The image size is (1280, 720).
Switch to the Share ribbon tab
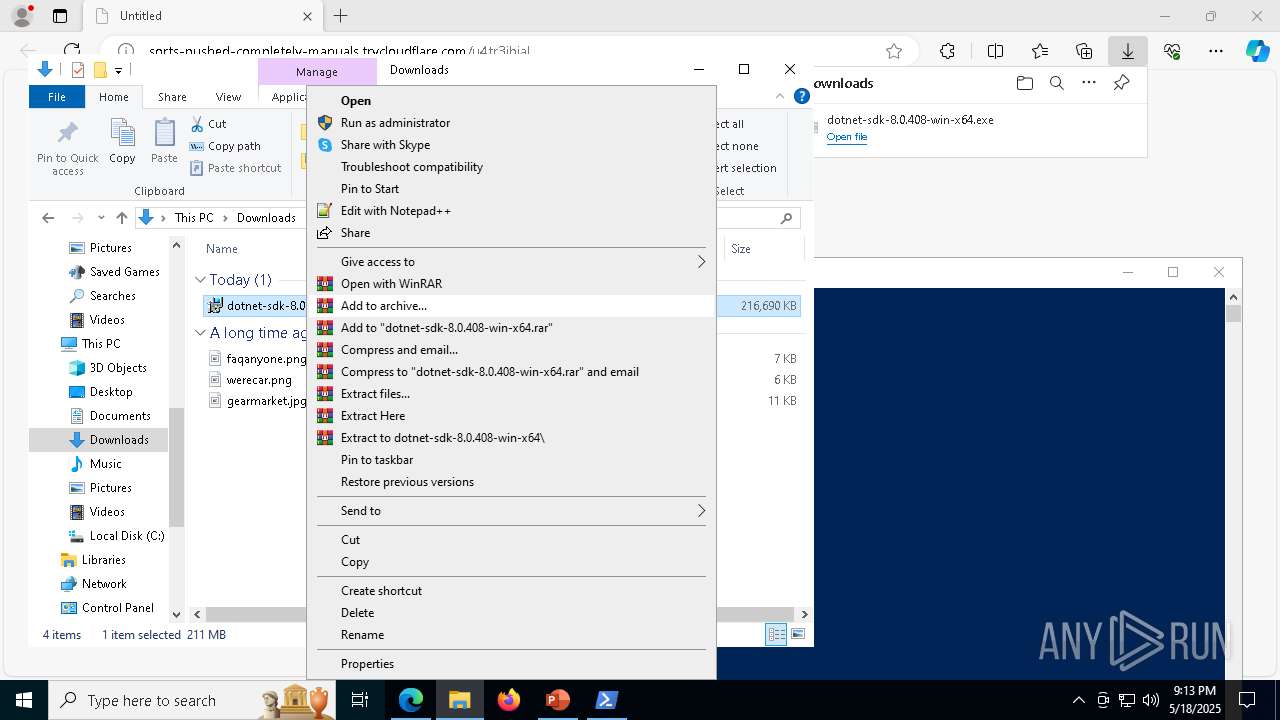point(172,97)
